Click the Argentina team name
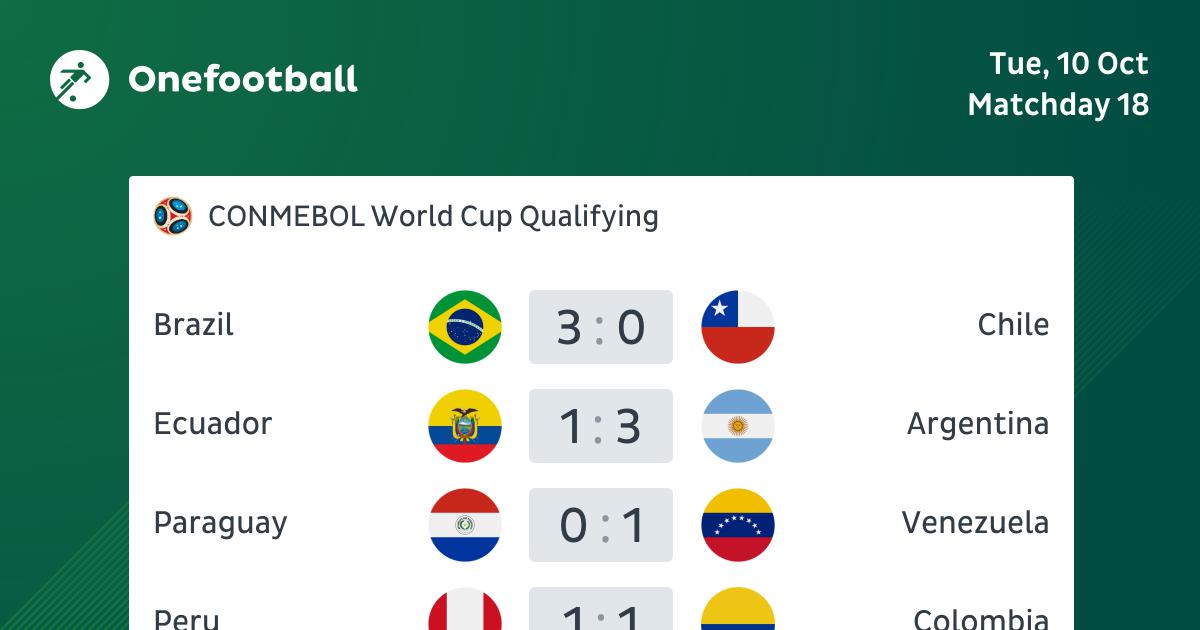The height and width of the screenshot is (630, 1200). pos(978,424)
